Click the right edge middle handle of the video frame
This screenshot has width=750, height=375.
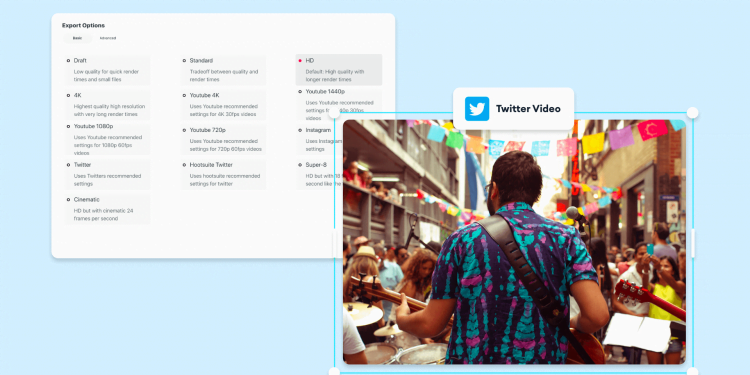(693, 243)
